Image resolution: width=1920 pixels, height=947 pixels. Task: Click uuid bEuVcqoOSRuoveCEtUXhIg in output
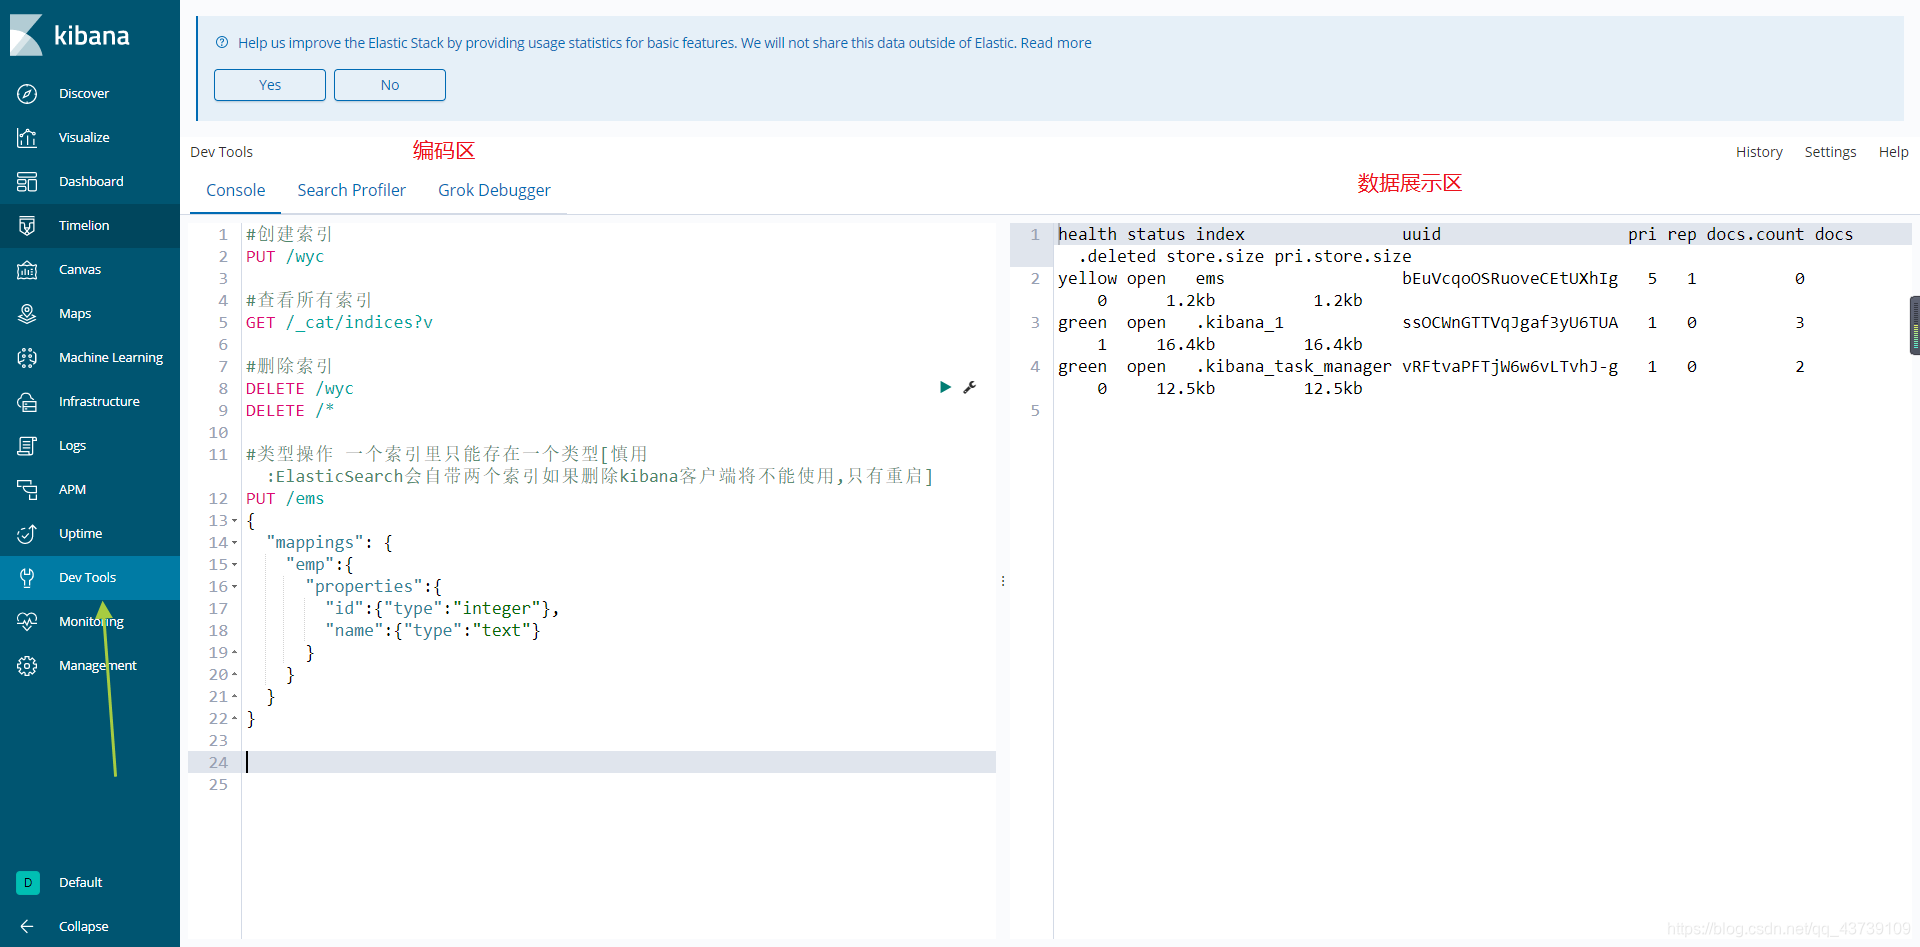(x=1510, y=278)
